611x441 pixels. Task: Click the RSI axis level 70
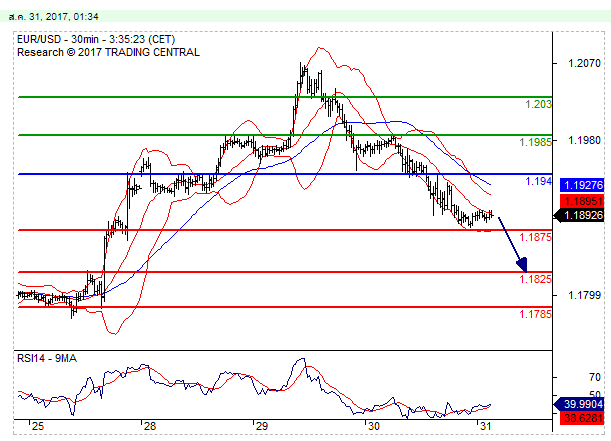click(x=595, y=377)
